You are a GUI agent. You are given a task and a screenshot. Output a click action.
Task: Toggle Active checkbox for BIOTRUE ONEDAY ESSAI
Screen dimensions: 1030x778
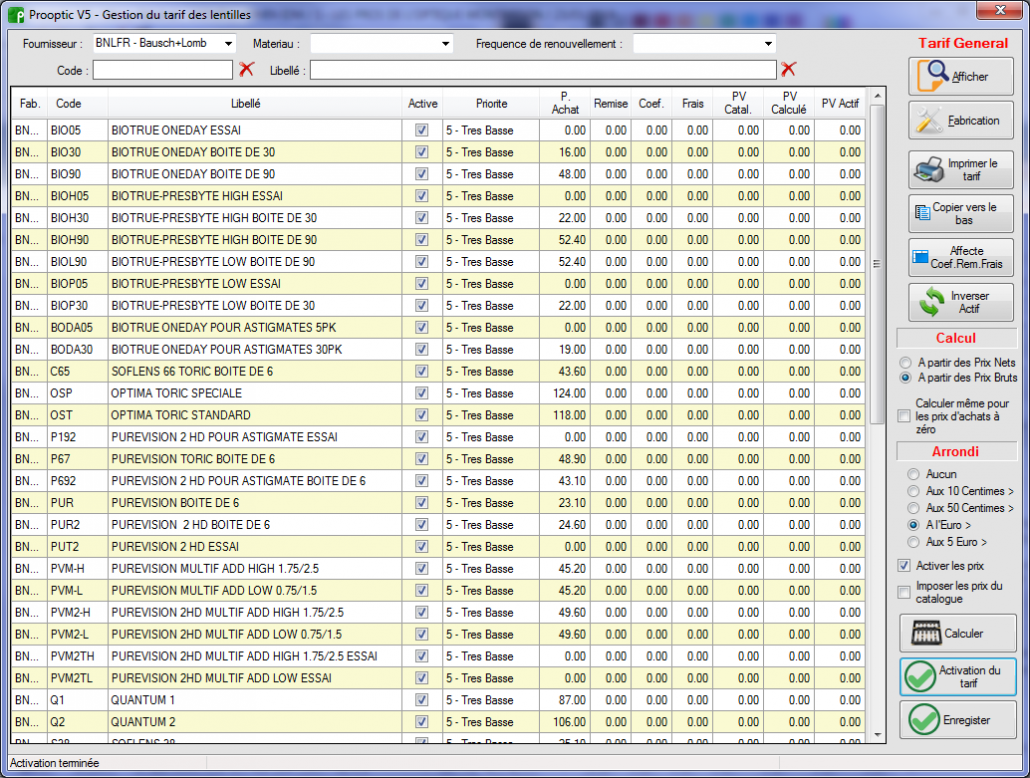click(422, 130)
